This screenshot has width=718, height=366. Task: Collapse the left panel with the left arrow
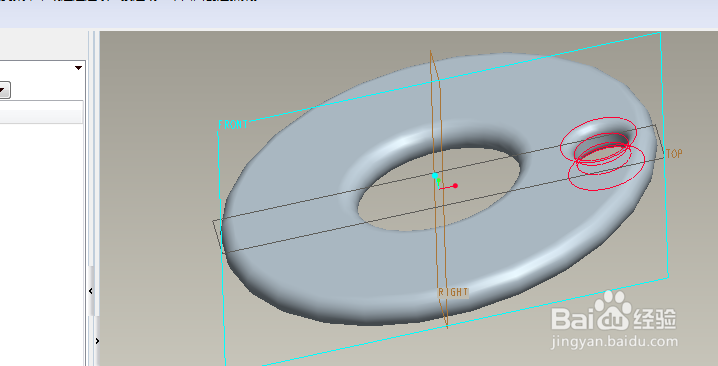click(91, 291)
